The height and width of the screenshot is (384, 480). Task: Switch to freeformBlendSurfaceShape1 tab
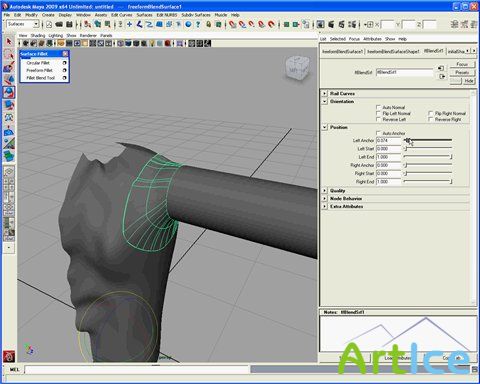coord(393,52)
